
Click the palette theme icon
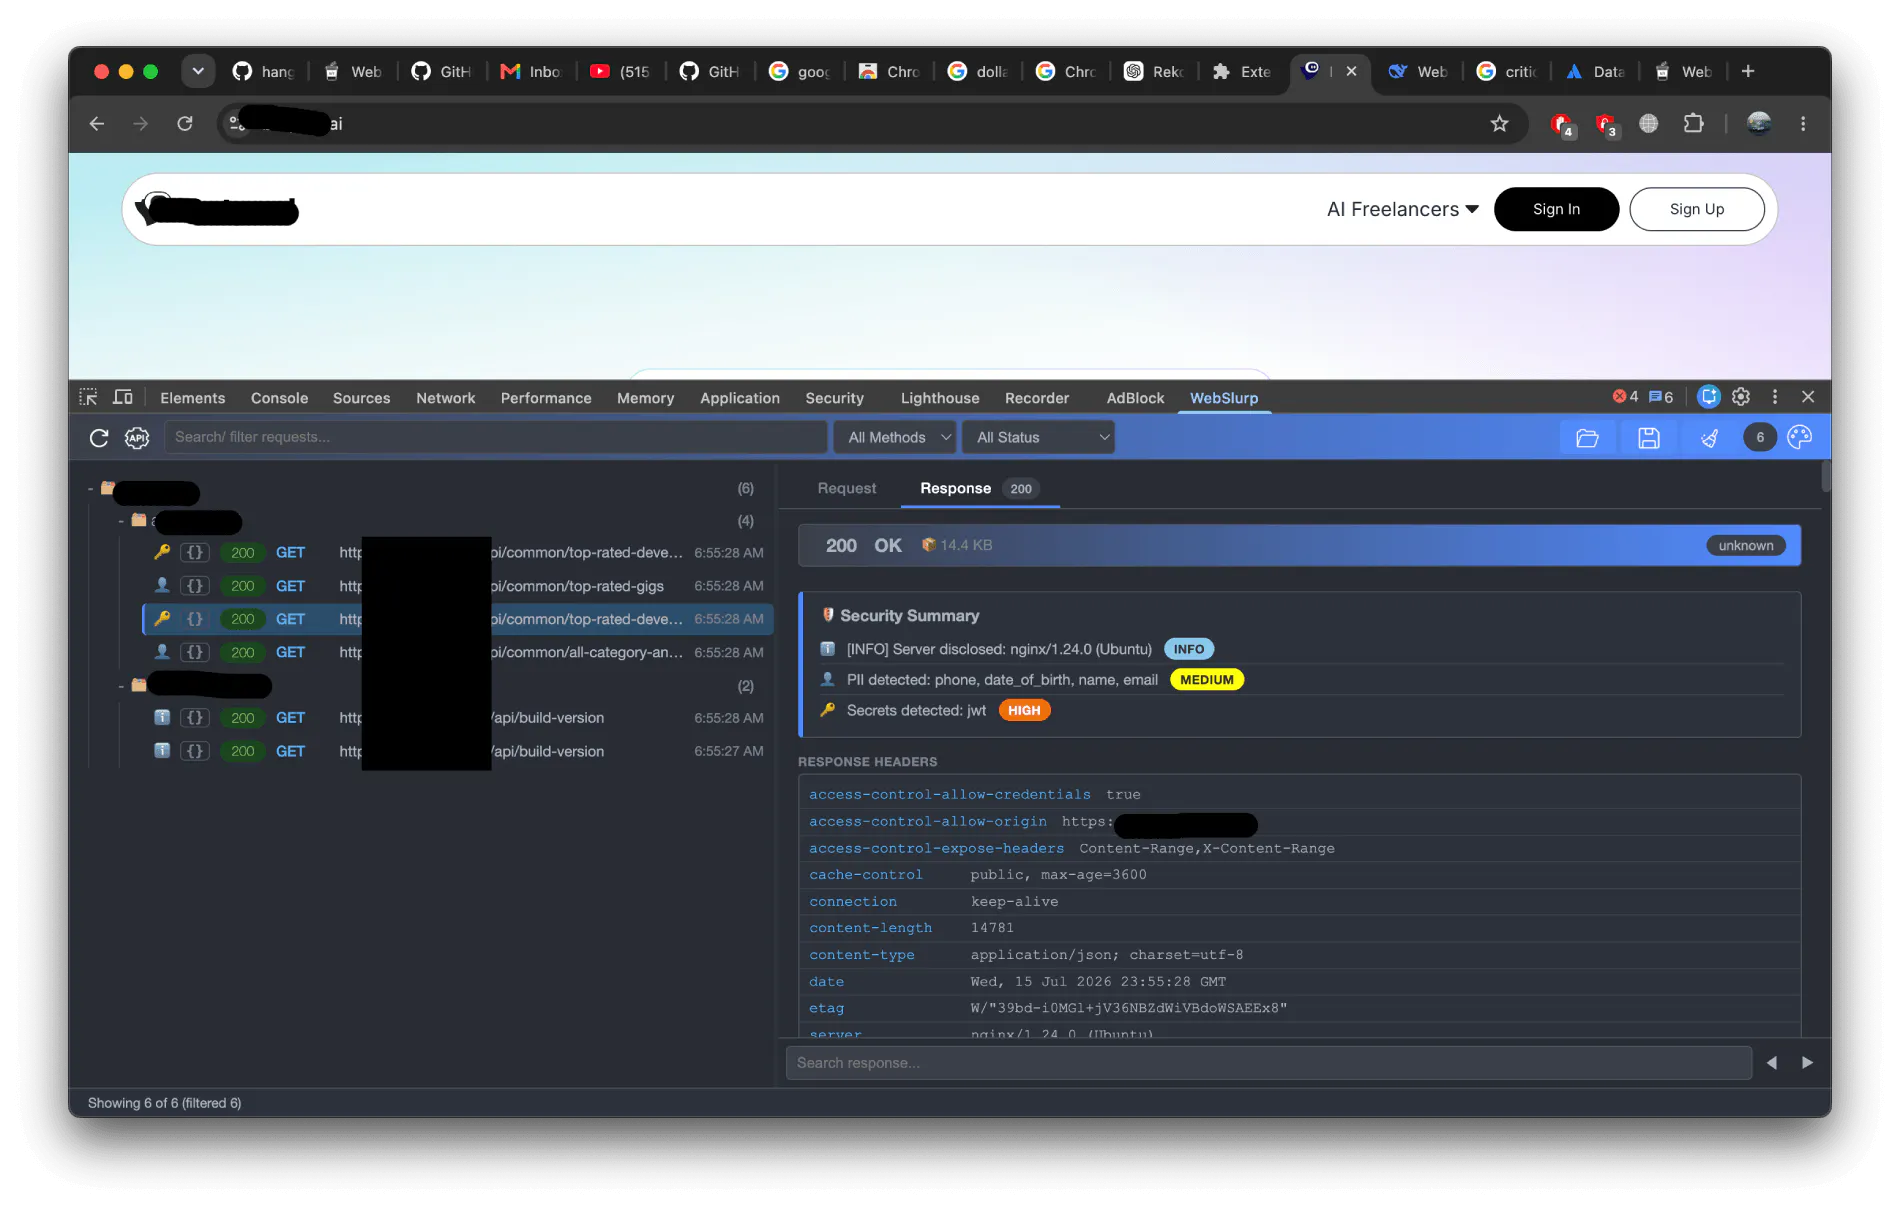point(1799,437)
